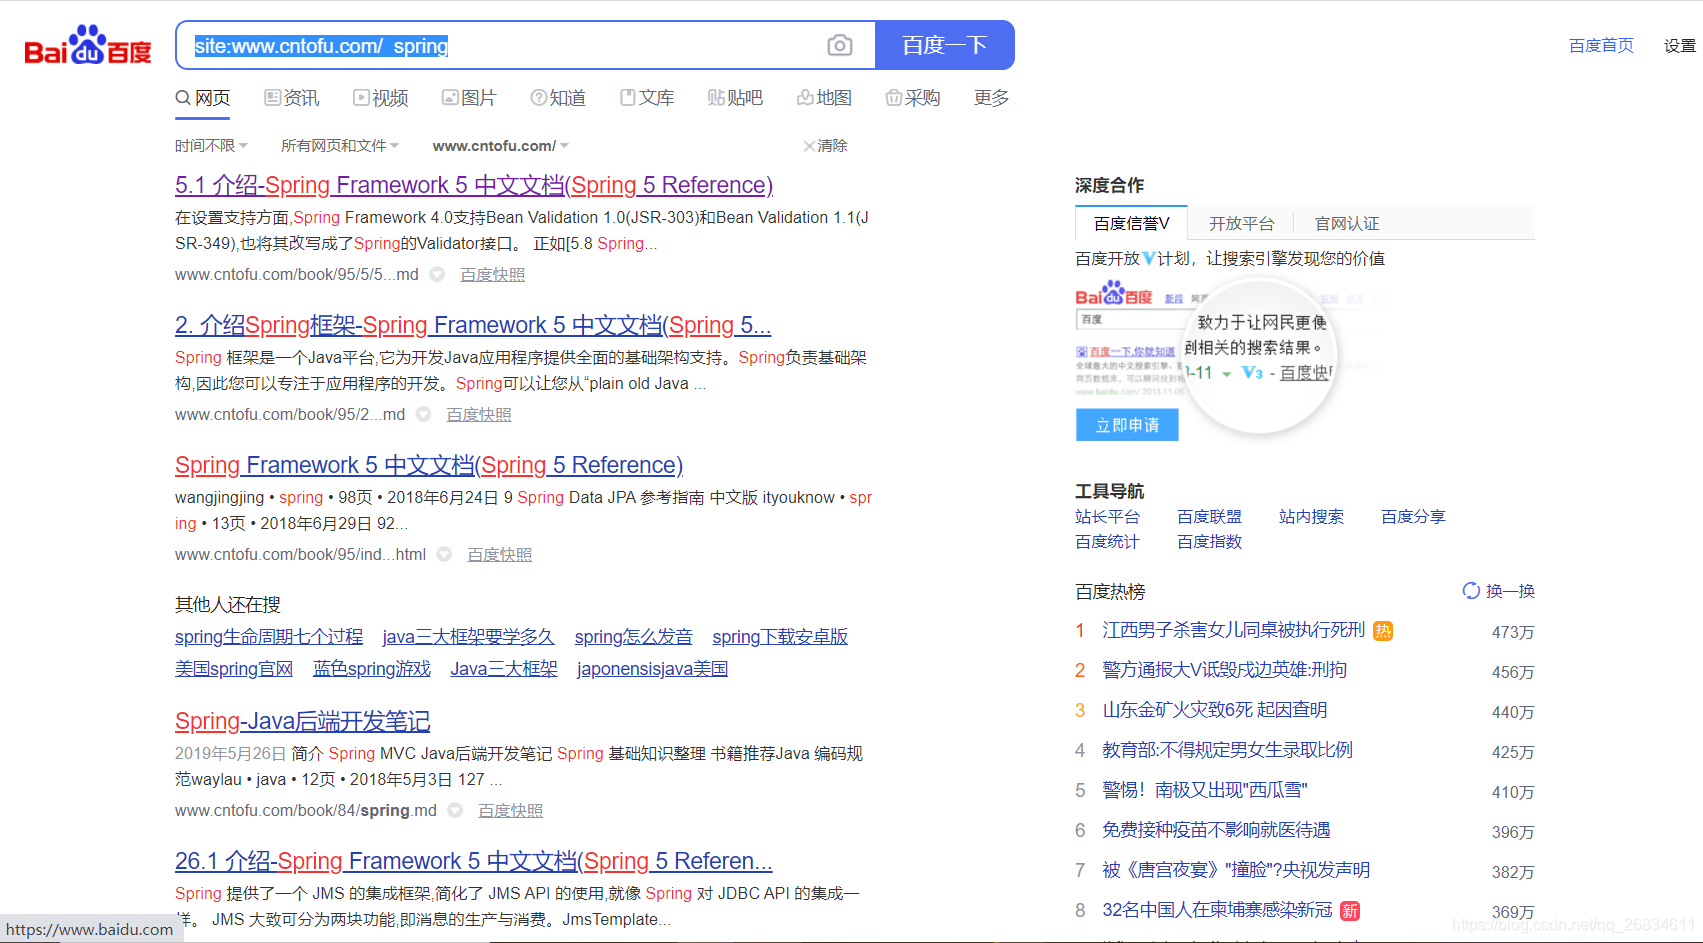Open 站内搜索 tool link
Image resolution: width=1703 pixels, height=943 pixels.
point(1311,517)
